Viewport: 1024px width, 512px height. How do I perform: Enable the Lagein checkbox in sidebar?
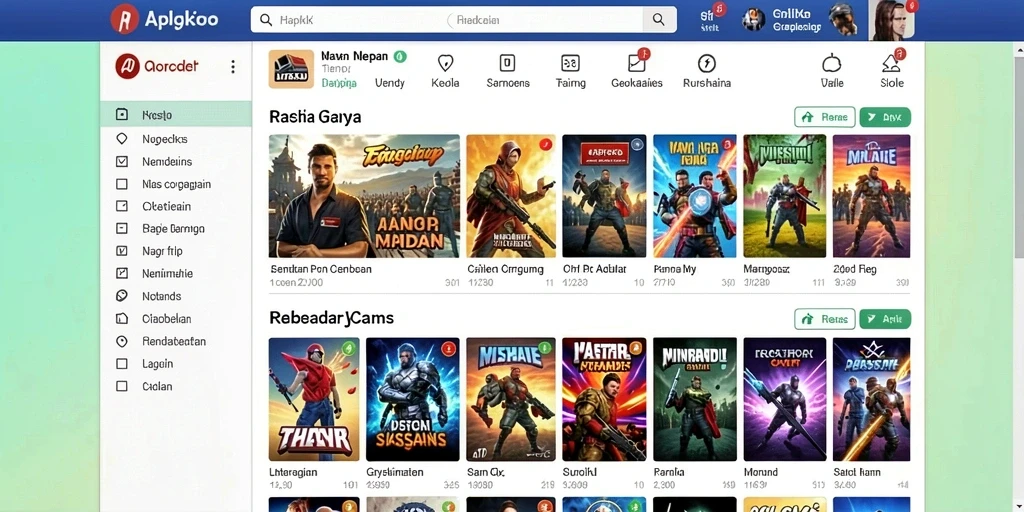(x=121, y=364)
